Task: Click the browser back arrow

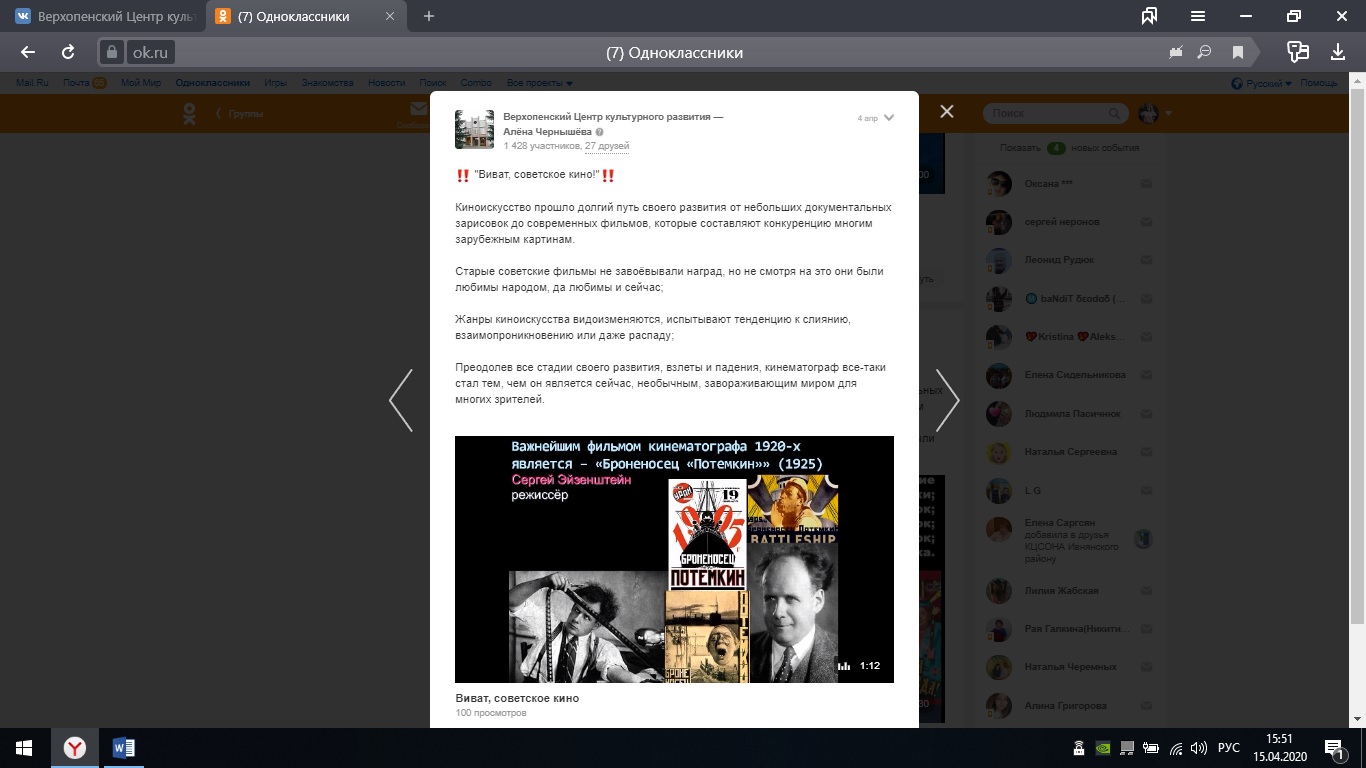Action: 28,52
